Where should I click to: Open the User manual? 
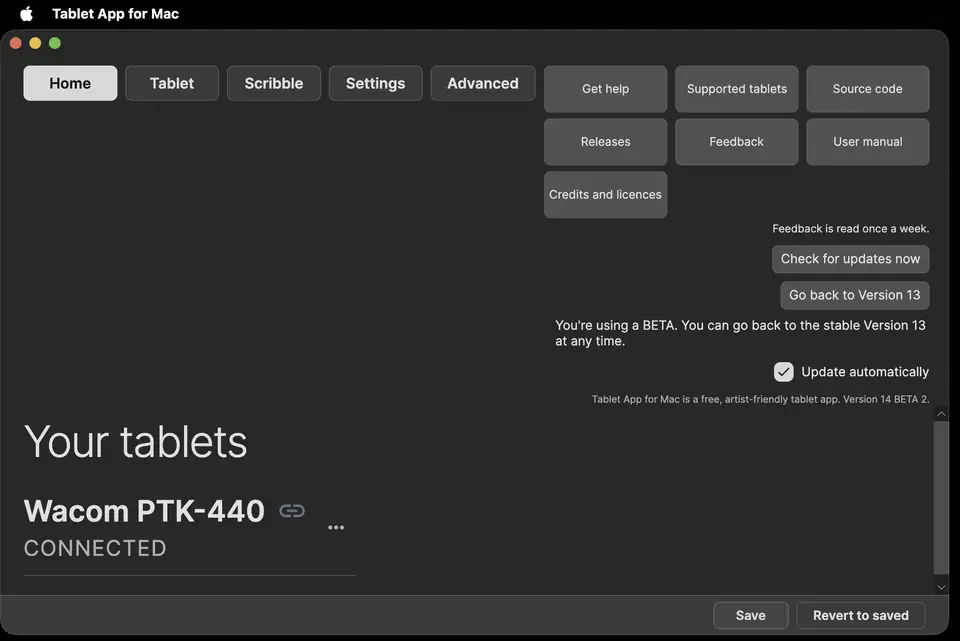(x=868, y=141)
